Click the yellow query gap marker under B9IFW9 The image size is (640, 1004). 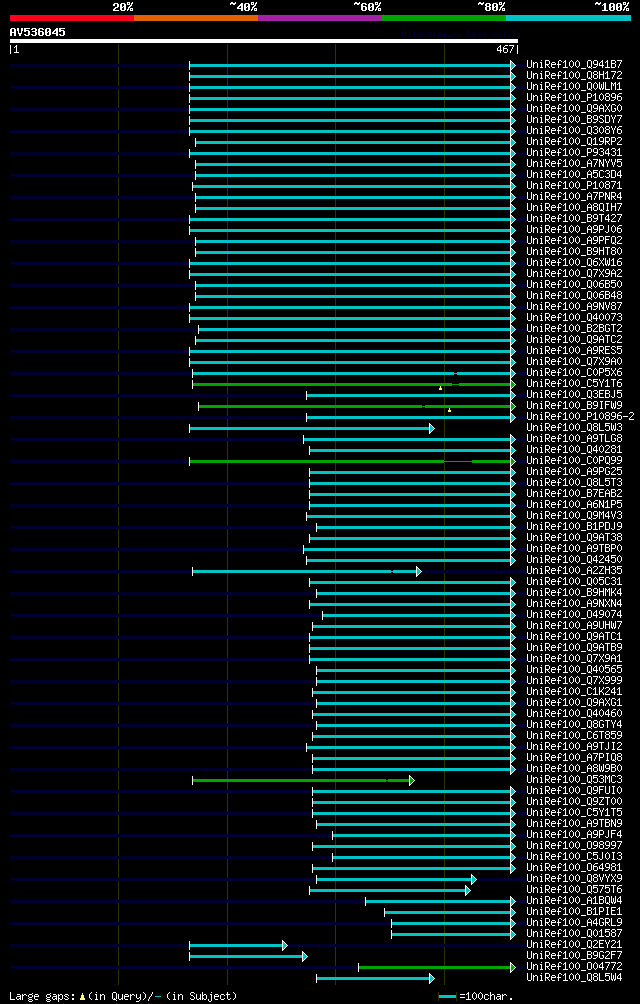(x=449, y=410)
